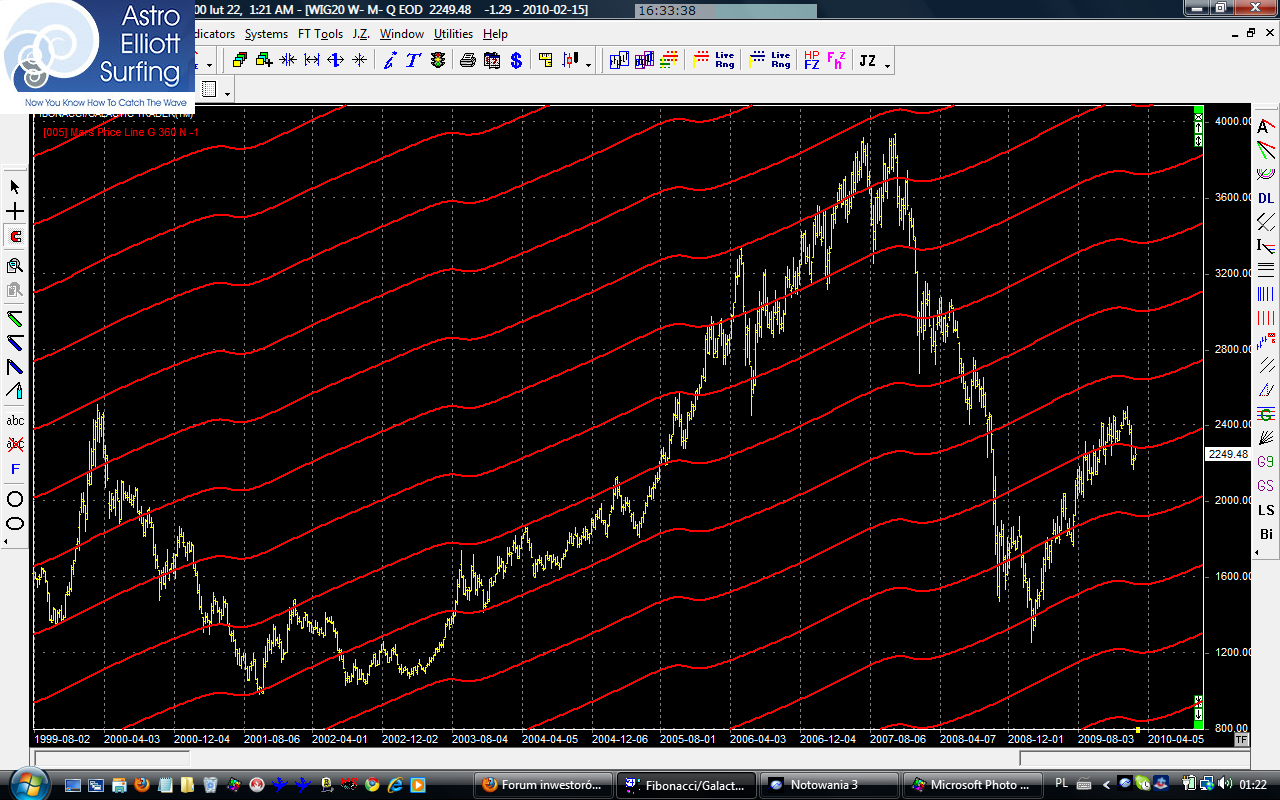Click the 2249.48 current price label
The height and width of the screenshot is (800, 1280).
click(1227, 453)
